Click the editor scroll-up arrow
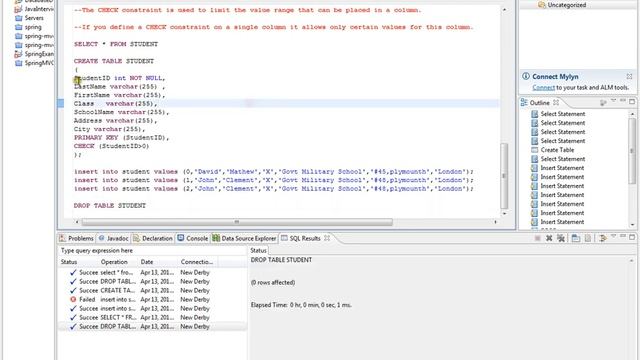 pyautogui.click(x=504, y=9)
